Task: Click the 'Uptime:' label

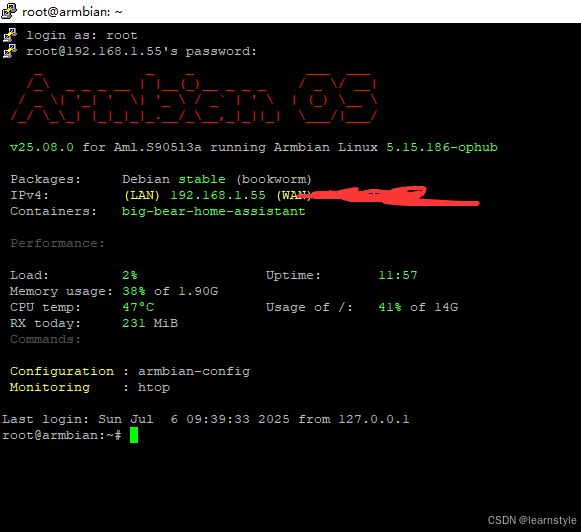Action: pyautogui.click(x=293, y=275)
